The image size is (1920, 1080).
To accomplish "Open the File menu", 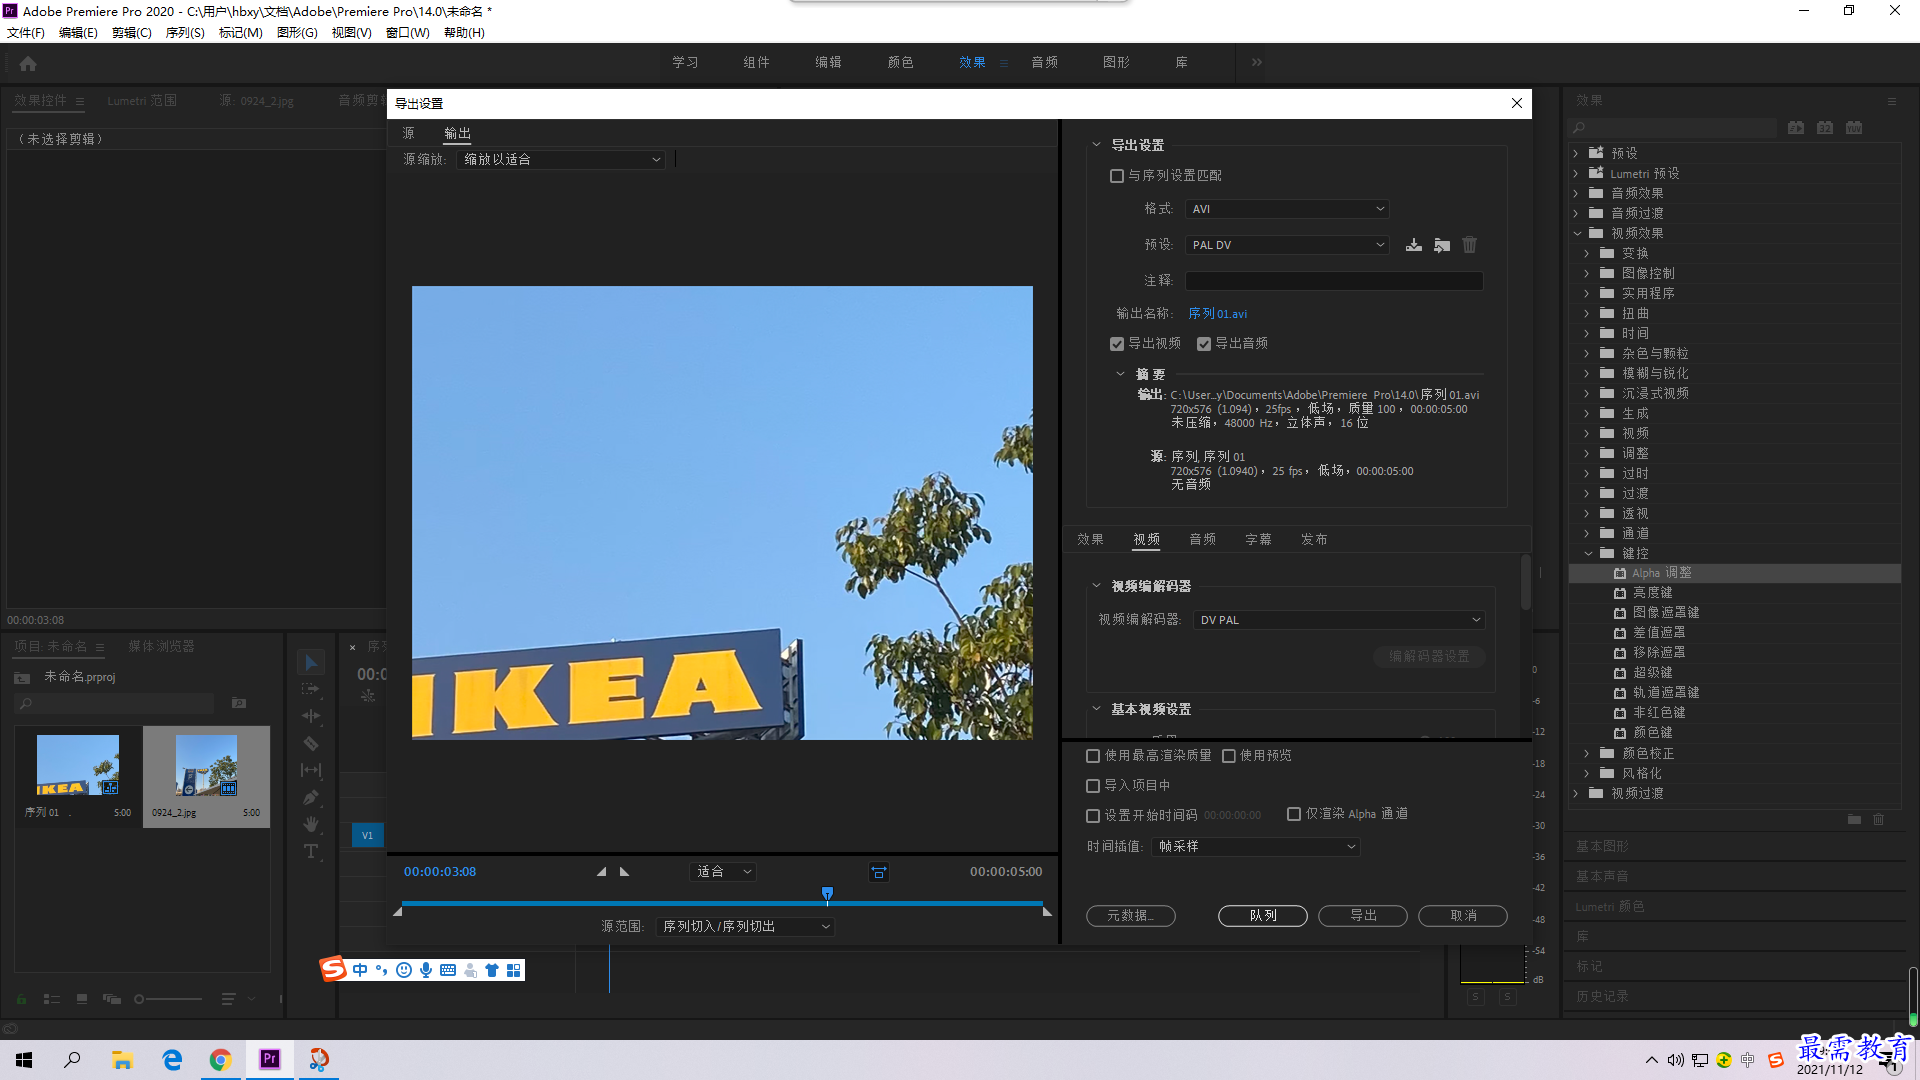I will [x=26, y=33].
